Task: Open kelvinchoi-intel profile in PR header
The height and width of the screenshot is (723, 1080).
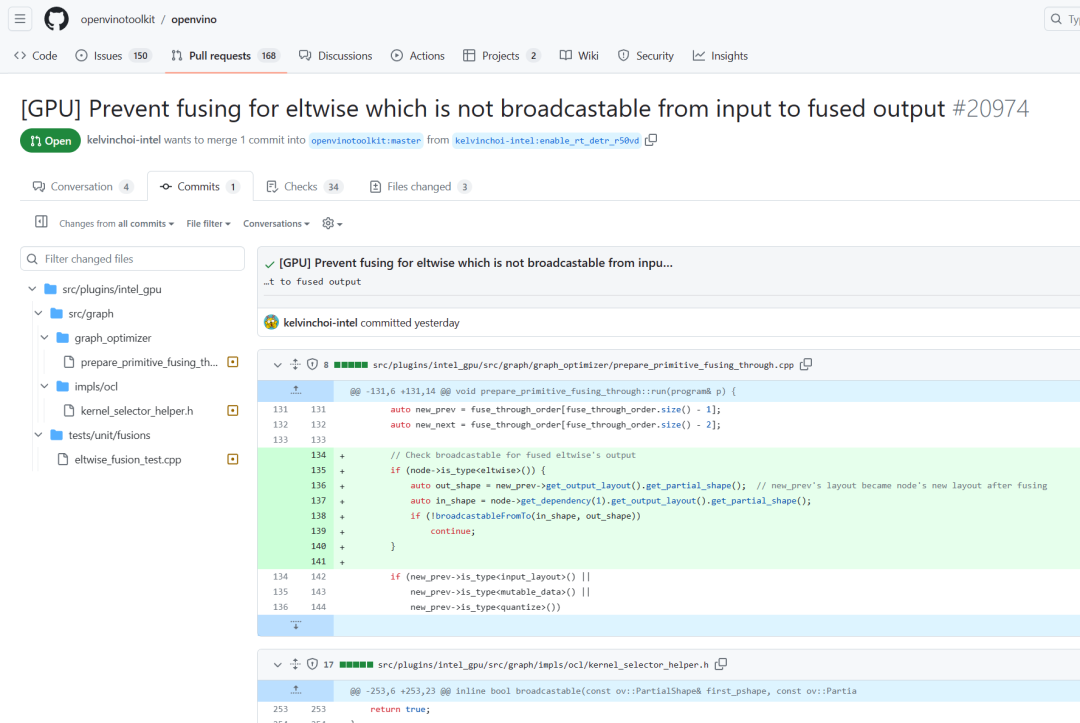Action: click(x=124, y=140)
